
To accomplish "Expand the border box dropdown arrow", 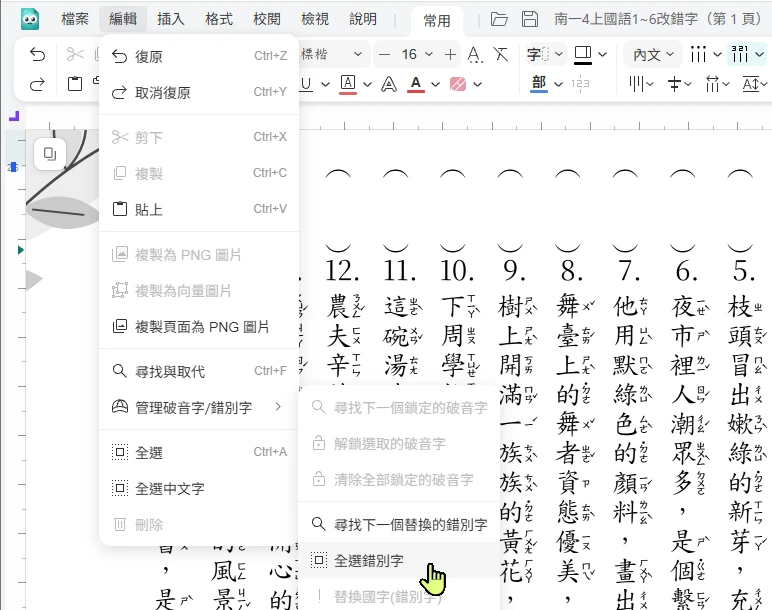I will tap(603, 54).
